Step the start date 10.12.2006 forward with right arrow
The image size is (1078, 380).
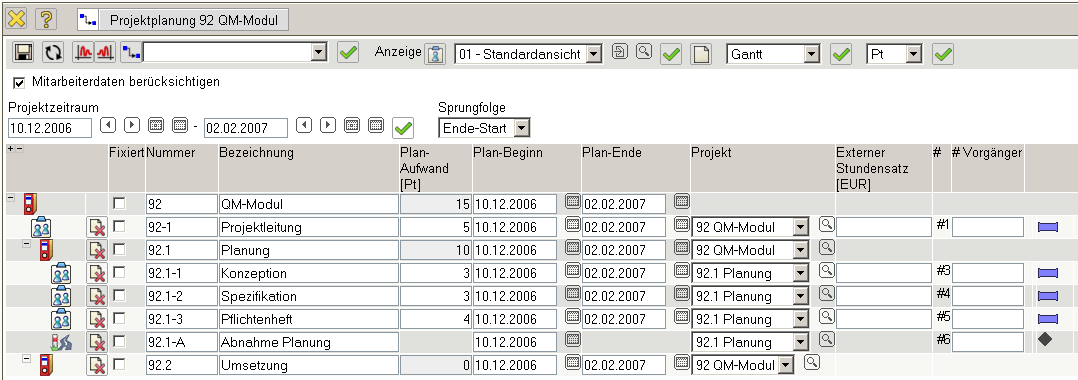[x=132, y=124]
